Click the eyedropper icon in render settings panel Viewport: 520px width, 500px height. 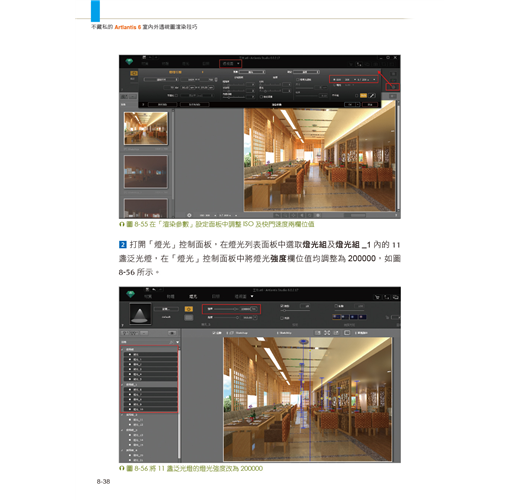pos(372,96)
